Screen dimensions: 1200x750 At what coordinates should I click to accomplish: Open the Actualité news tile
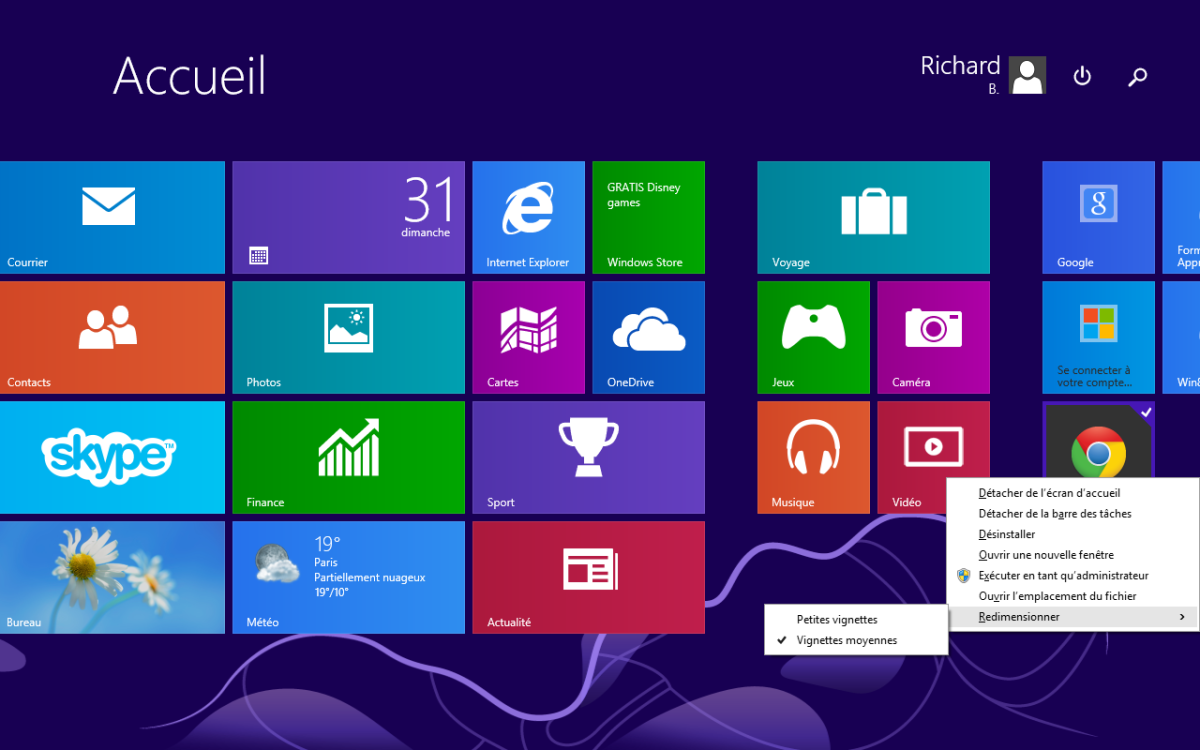[x=588, y=577]
